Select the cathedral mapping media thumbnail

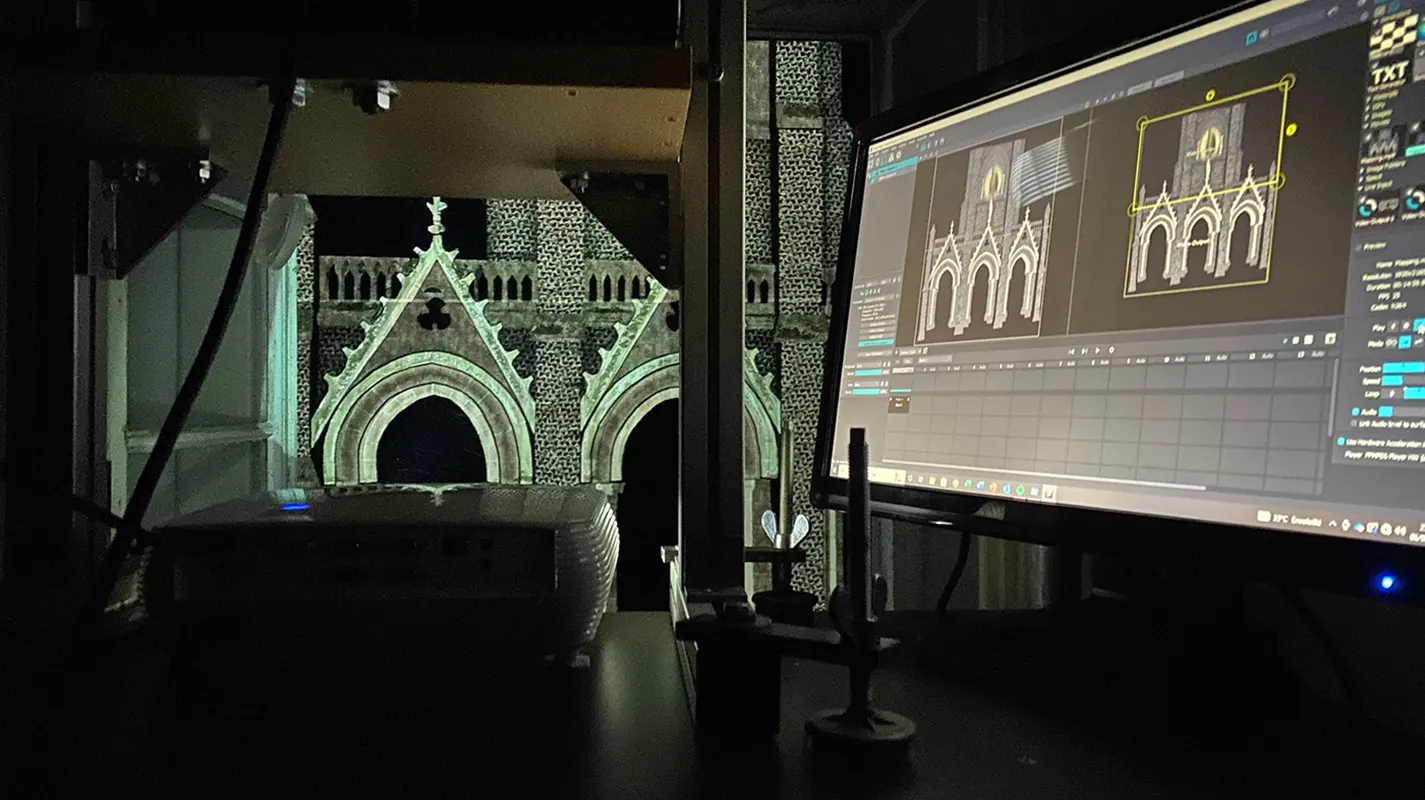1383,142
